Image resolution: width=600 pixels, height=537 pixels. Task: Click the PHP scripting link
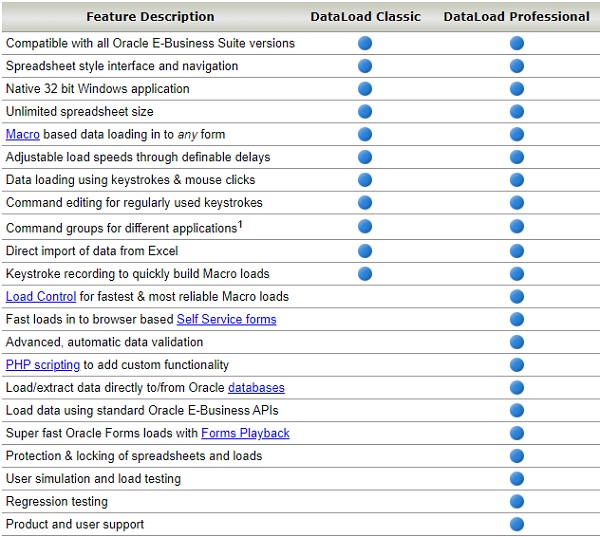click(x=42, y=365)
